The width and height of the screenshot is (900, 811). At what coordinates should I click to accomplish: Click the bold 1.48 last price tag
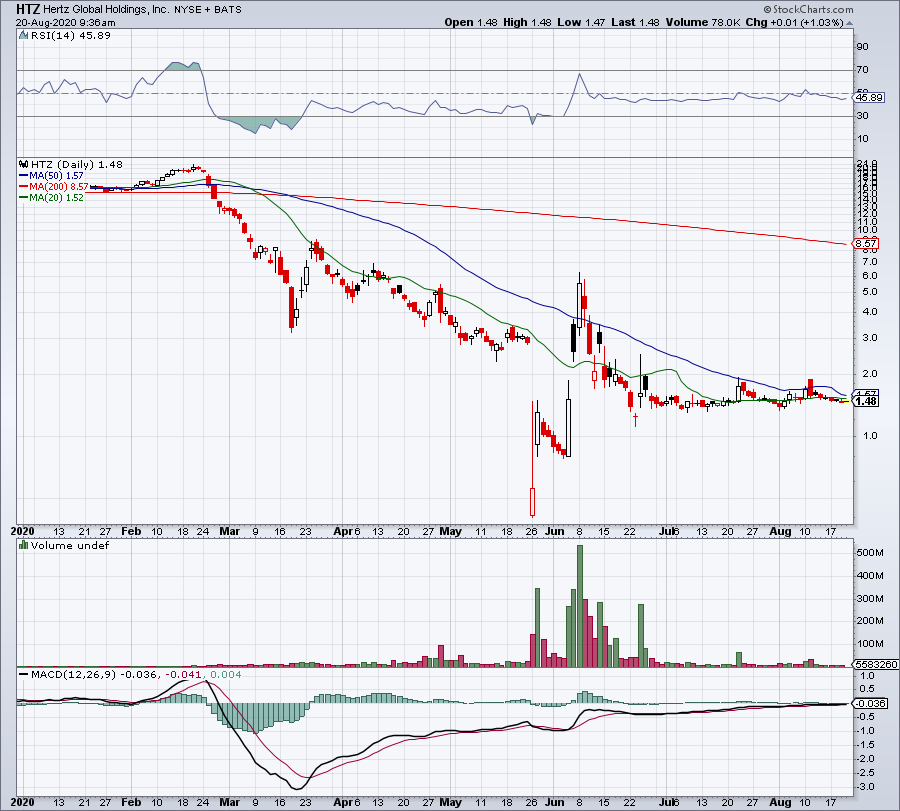click(866, 401)
